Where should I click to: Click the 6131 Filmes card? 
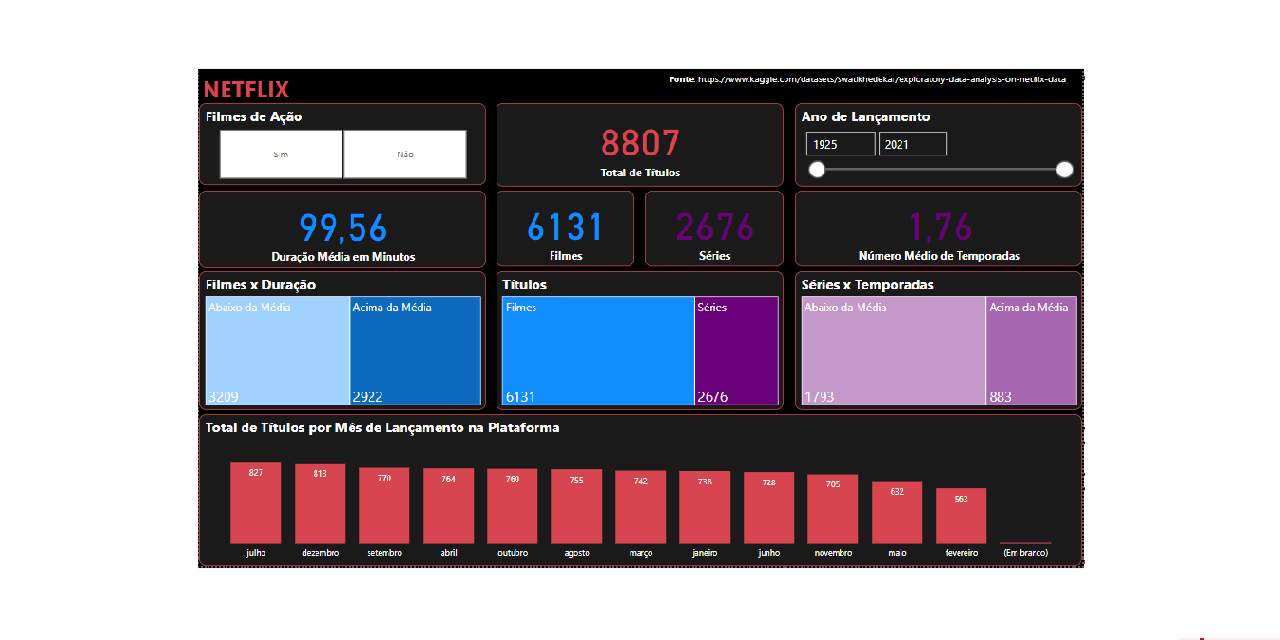565,228
